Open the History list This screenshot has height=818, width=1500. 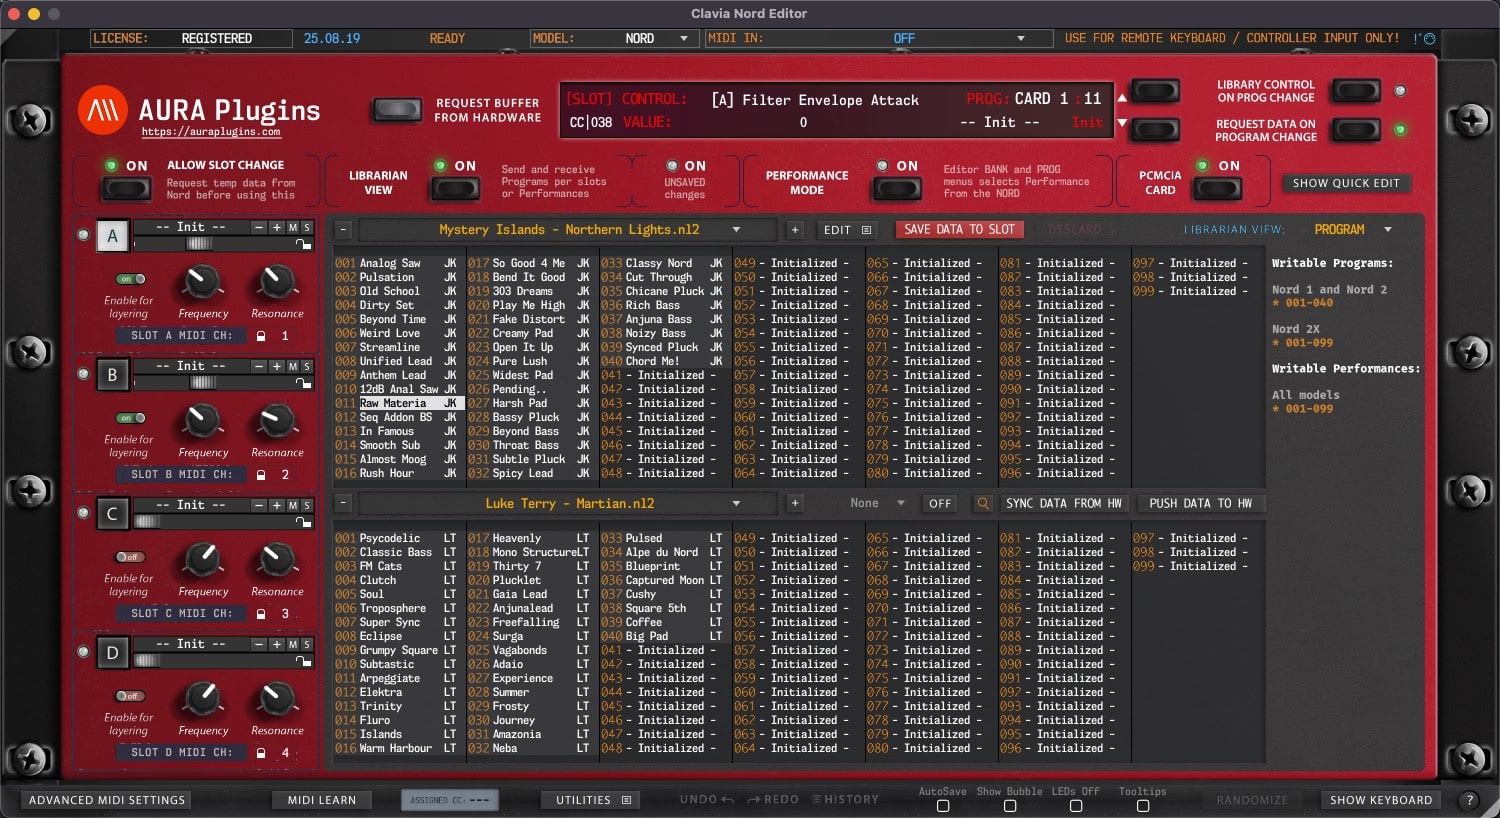click(846, 800)
